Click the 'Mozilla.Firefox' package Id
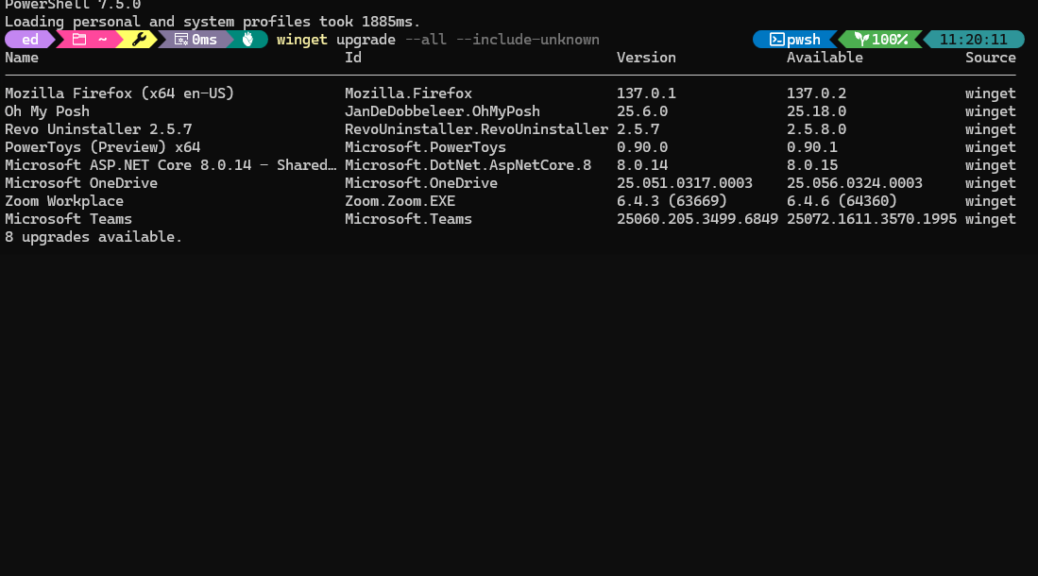The height and width of the screenshot is (576, 1038). 408,93
